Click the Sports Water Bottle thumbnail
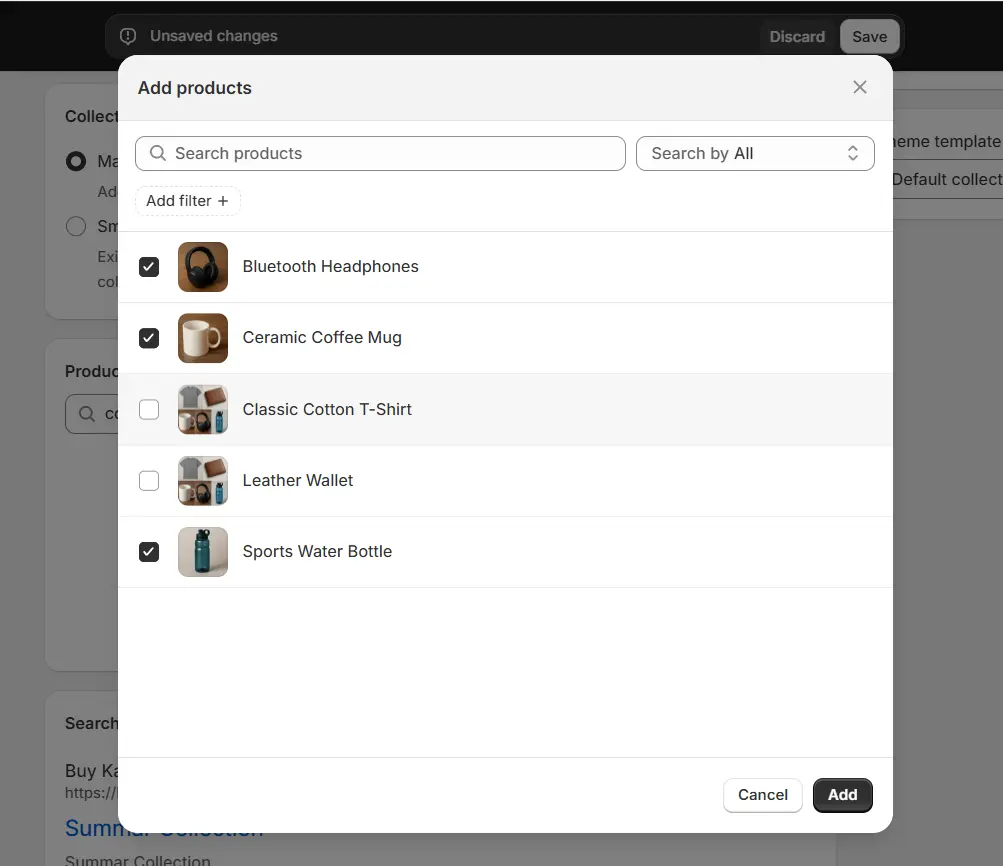 (x=203, y=552)
